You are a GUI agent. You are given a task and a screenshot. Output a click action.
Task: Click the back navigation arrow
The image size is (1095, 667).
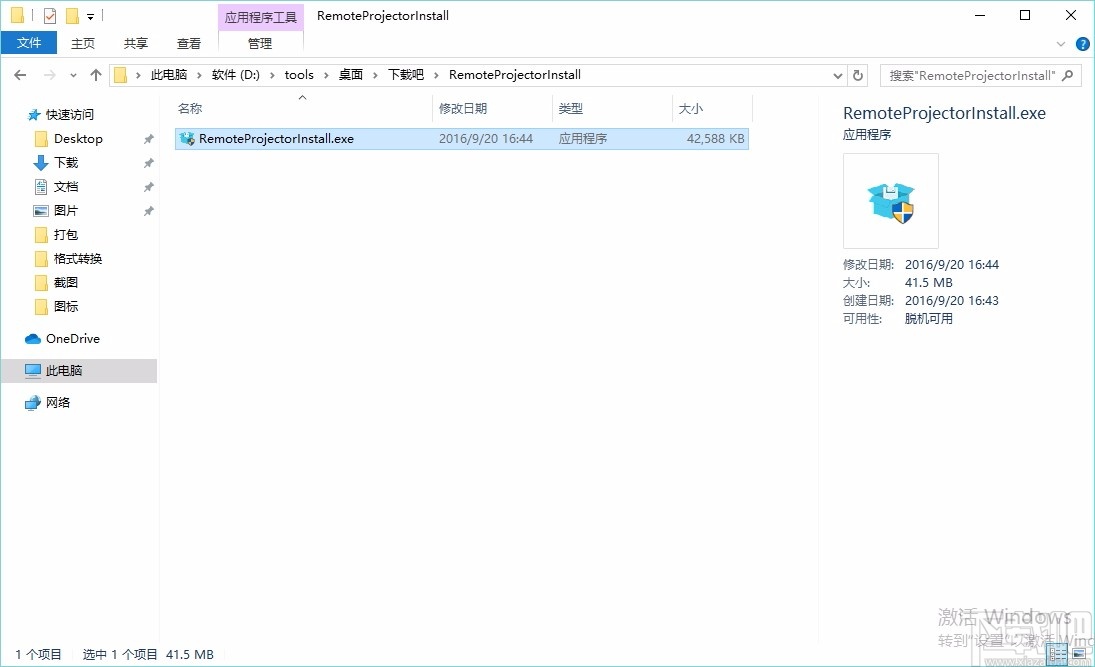(19, 74)
